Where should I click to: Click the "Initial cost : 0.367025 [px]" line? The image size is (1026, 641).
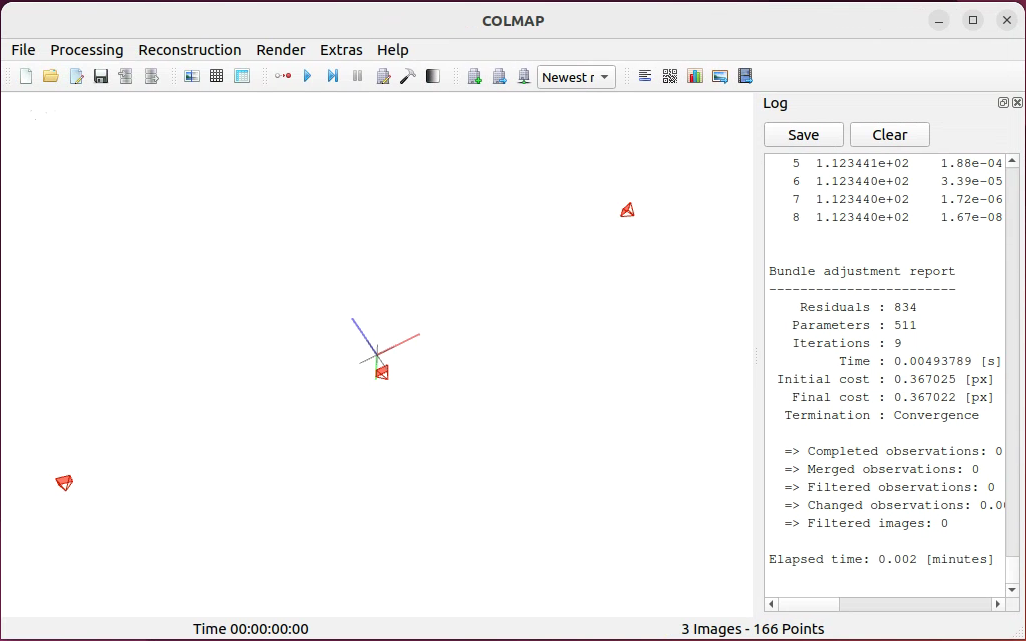885,379
